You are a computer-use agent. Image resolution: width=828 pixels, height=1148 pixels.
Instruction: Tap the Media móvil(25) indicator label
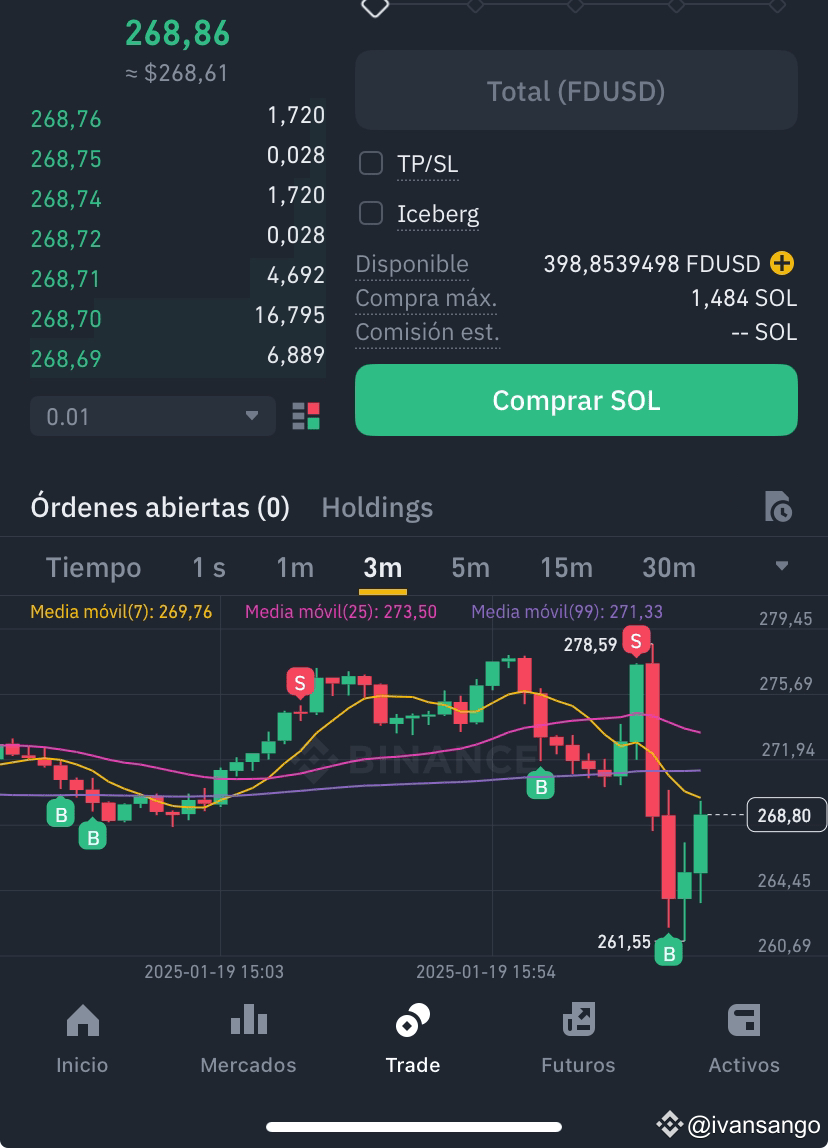pos(340,611)
